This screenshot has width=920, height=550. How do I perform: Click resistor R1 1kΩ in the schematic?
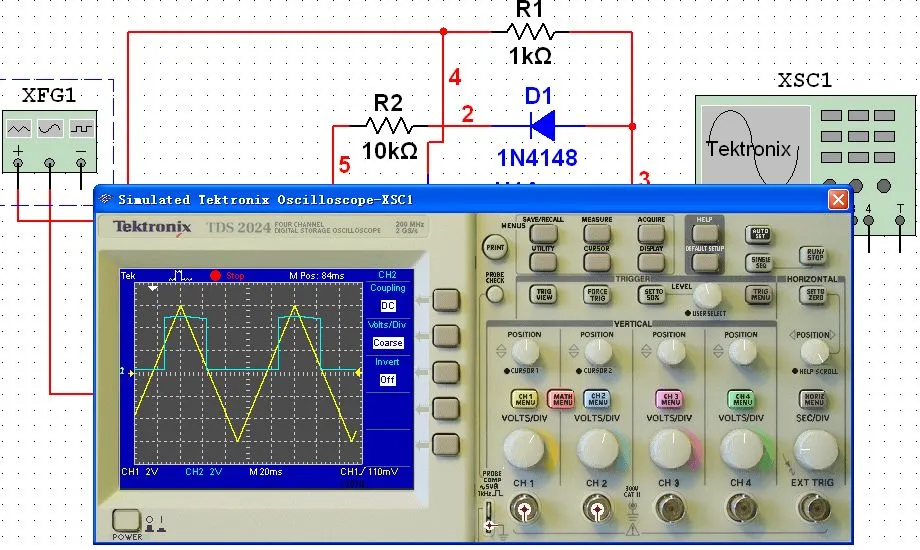click(x=530, y=32)
